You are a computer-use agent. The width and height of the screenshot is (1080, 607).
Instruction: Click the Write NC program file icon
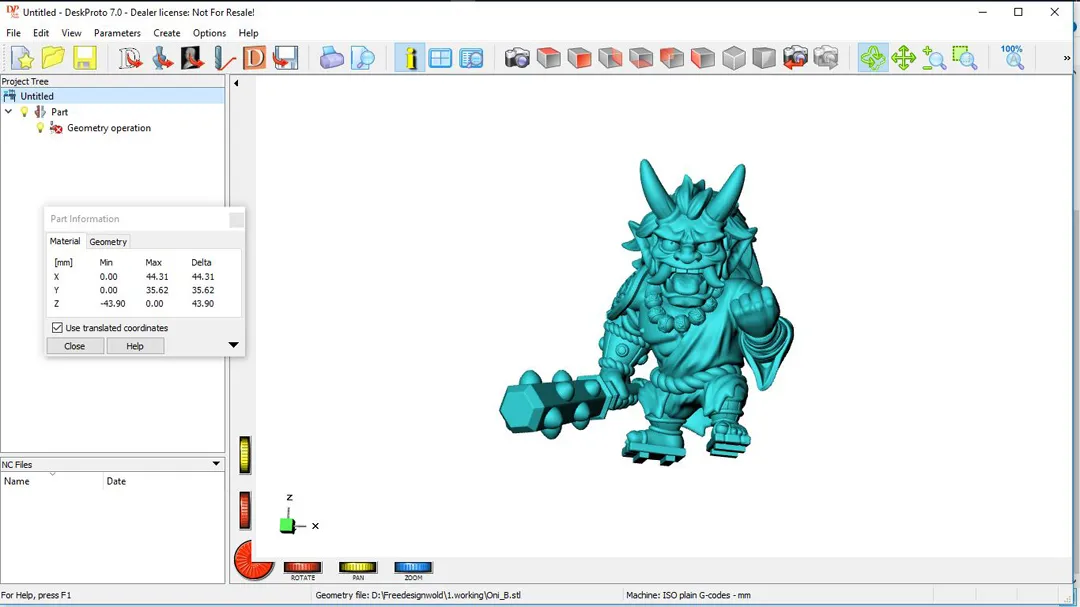click(x=285, y=58)
